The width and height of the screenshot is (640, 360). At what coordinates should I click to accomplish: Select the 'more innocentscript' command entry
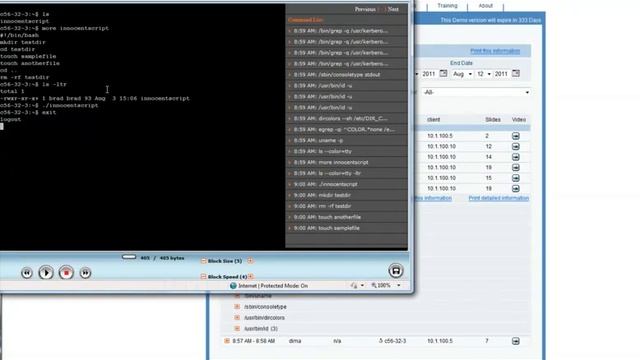tap(346, 162)
